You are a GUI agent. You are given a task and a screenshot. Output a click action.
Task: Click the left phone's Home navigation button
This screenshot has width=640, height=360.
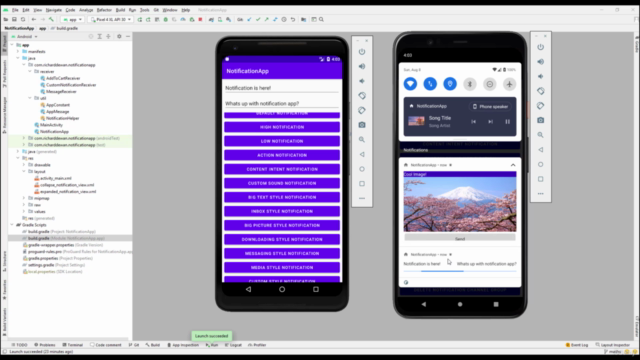click(x=282, y=289)
